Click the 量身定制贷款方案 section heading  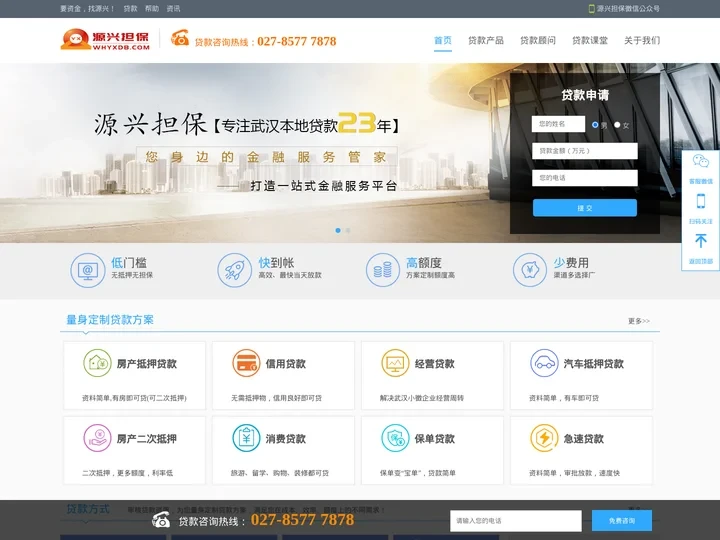tap(110, 320)
